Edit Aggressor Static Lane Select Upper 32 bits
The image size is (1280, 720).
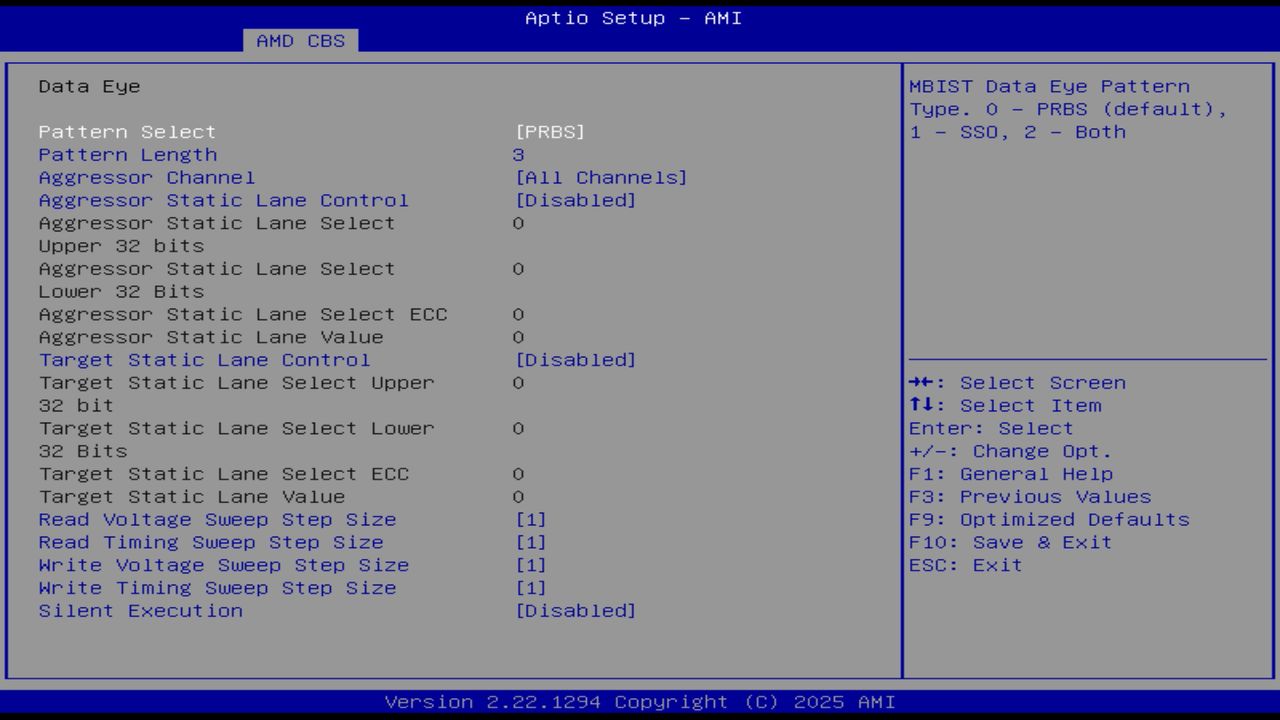click(x=518, y=223)
